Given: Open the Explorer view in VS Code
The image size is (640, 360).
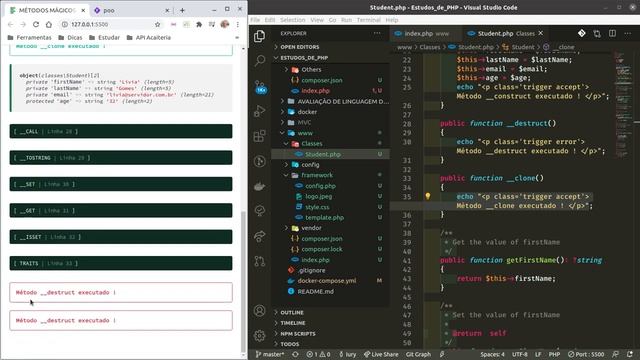Looking at the screenshot, I should (260, 36).
